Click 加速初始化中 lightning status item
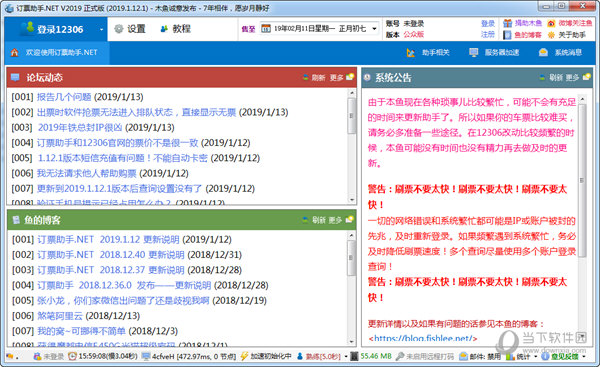Viewport: 600px width, 367px height. (266, 356)
